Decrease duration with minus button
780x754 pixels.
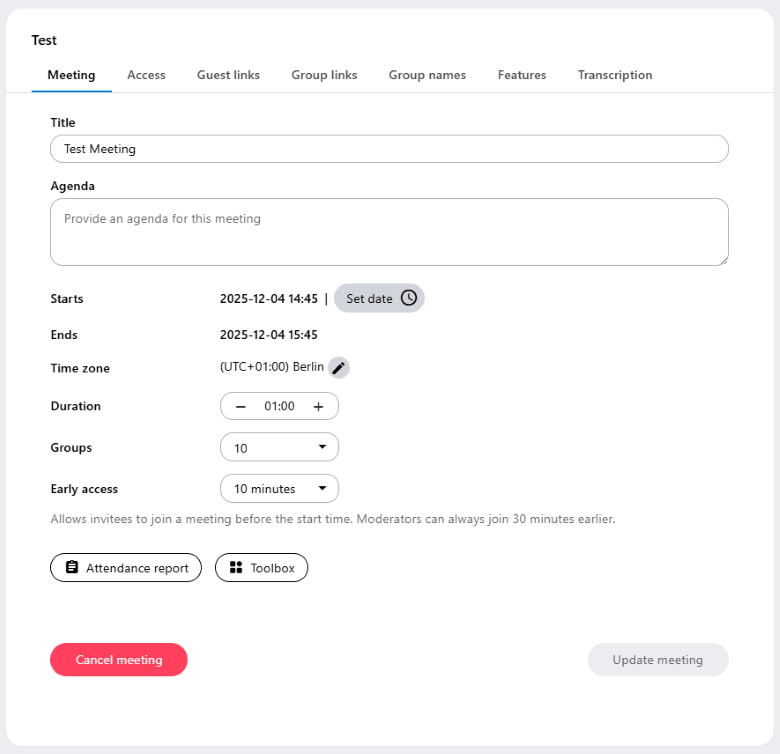pyautogui.click(x=240, y=406)
